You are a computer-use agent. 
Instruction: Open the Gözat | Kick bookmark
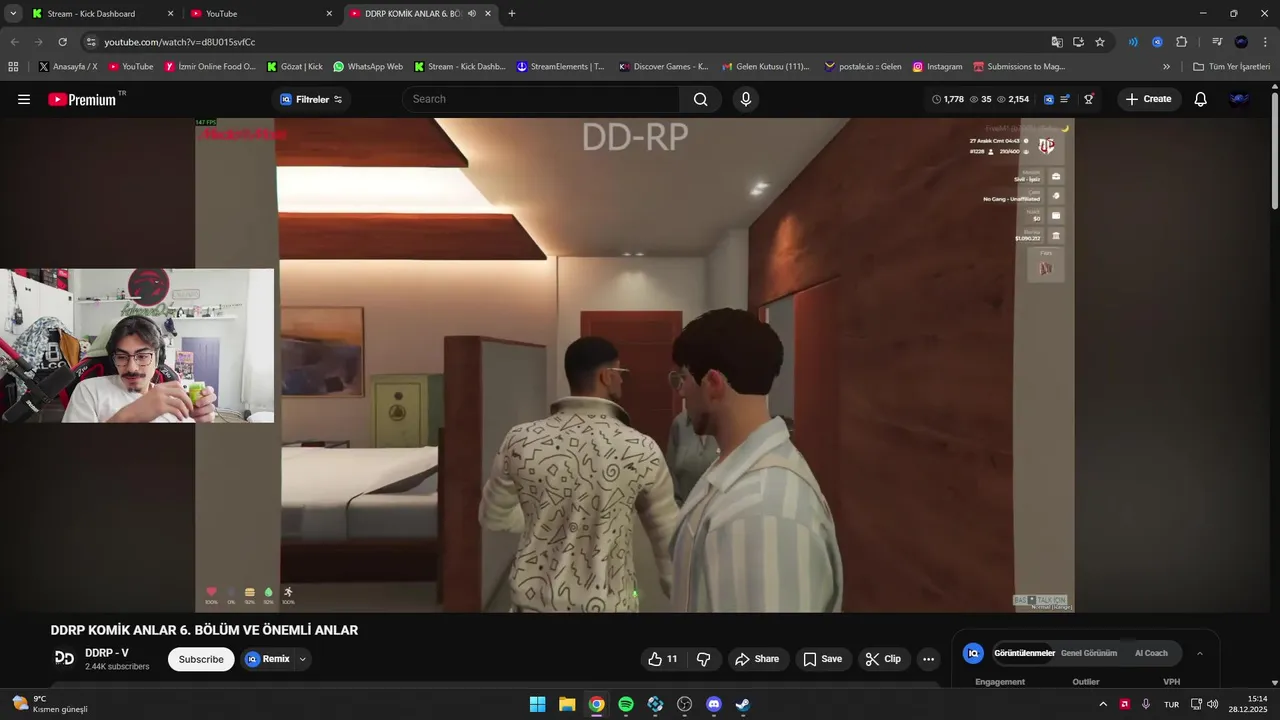[x=295, y=67]
